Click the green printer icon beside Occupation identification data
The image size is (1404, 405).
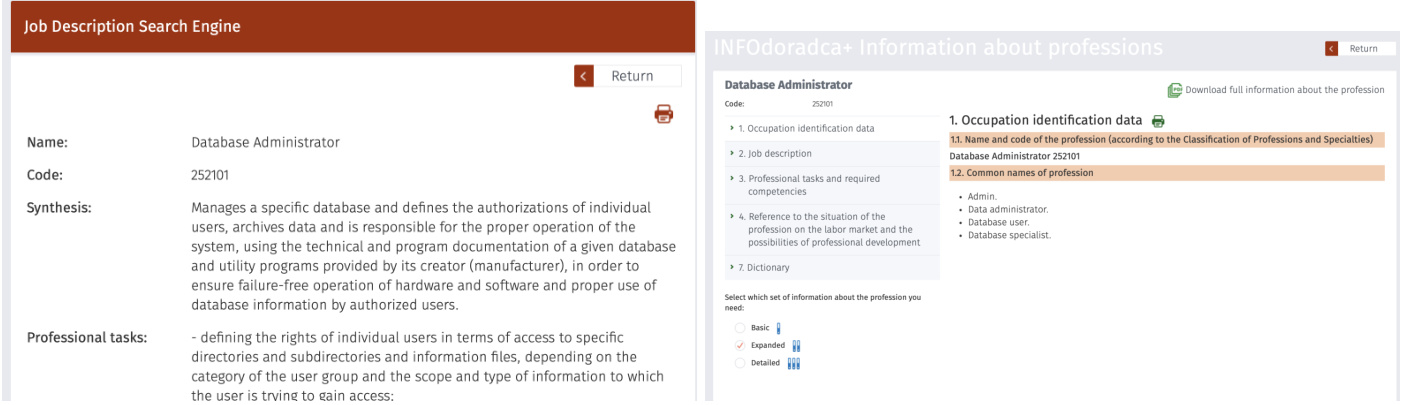point(1158,121)
